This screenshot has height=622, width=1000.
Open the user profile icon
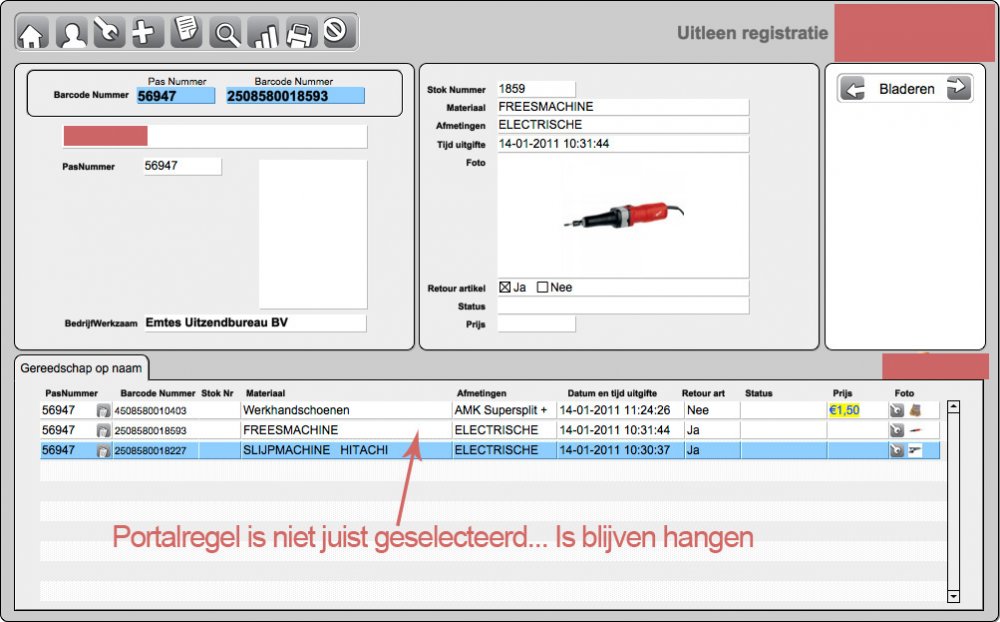coord(72,33)
